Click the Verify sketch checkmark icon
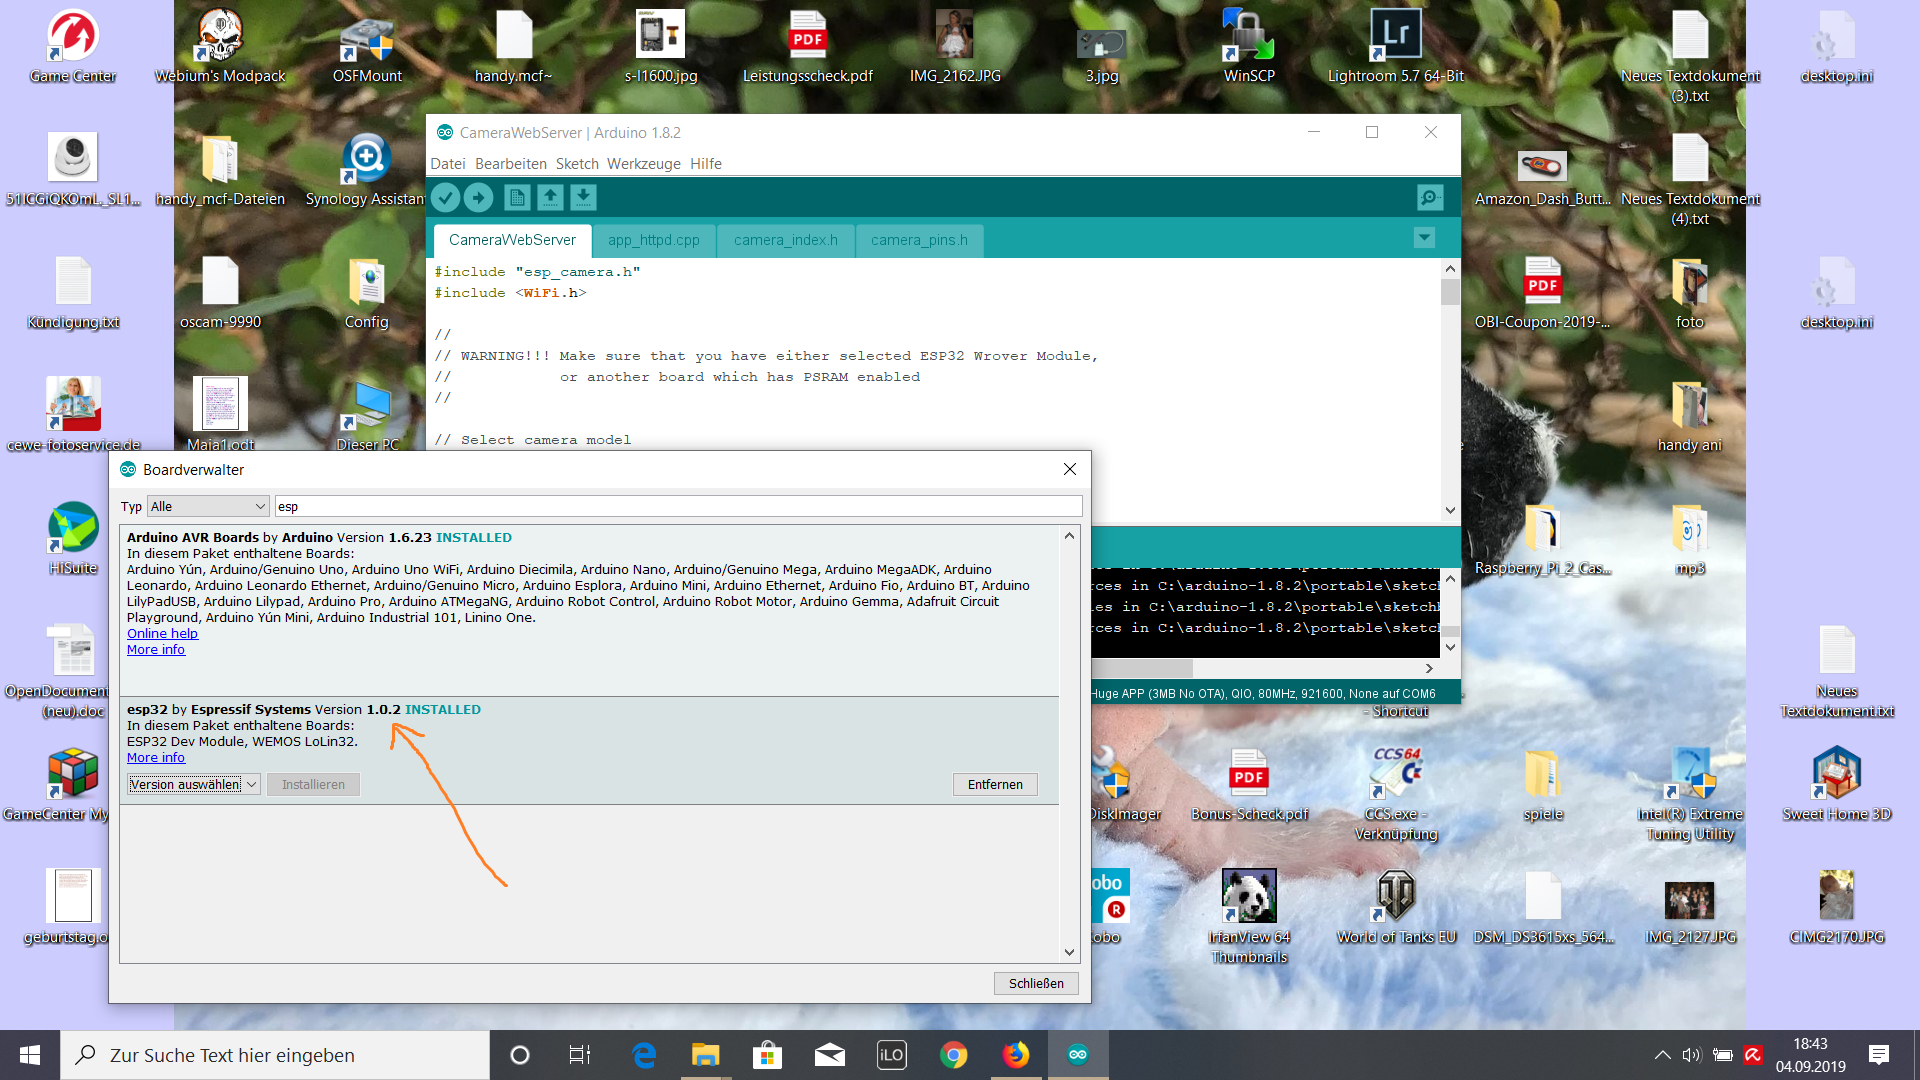This screenshot has width=1920, height=1080. click(446, 198)
